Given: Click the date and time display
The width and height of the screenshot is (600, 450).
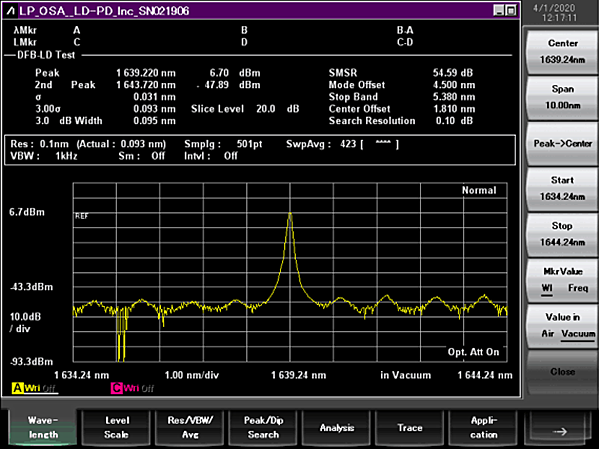Looking at the screenshot, I should pyautogui.click(x=554, y=13).
